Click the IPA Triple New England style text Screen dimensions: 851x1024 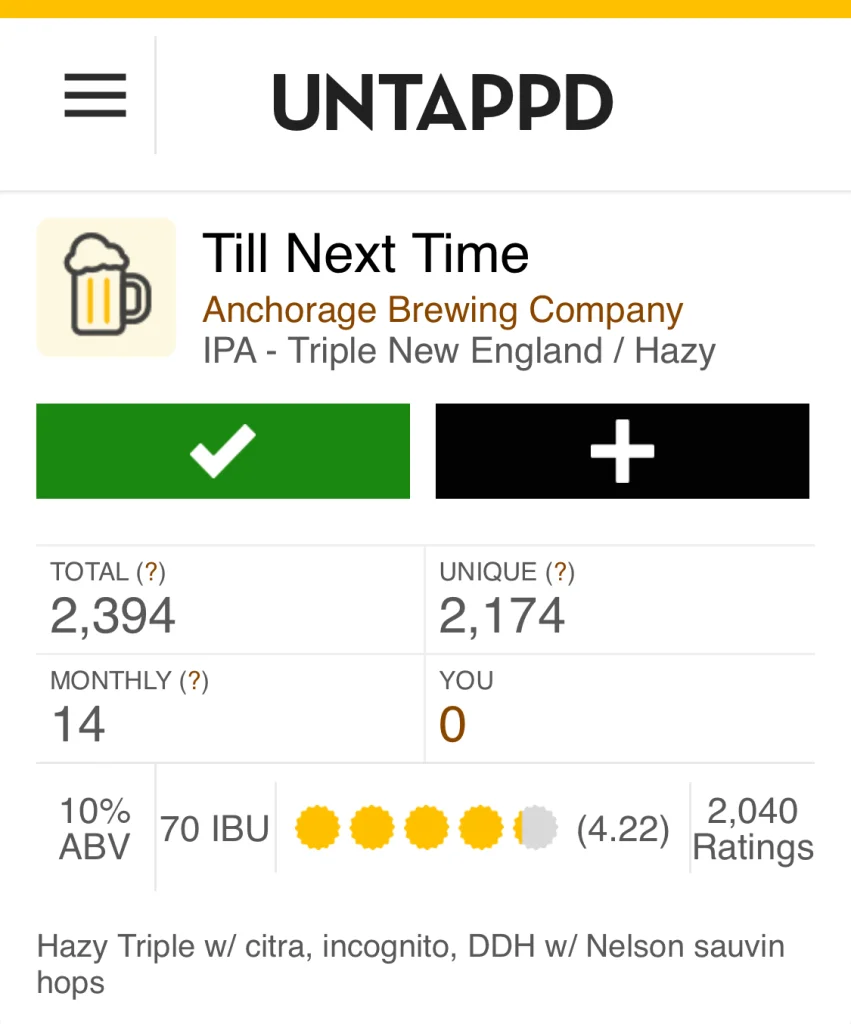(x=459, y=351)
